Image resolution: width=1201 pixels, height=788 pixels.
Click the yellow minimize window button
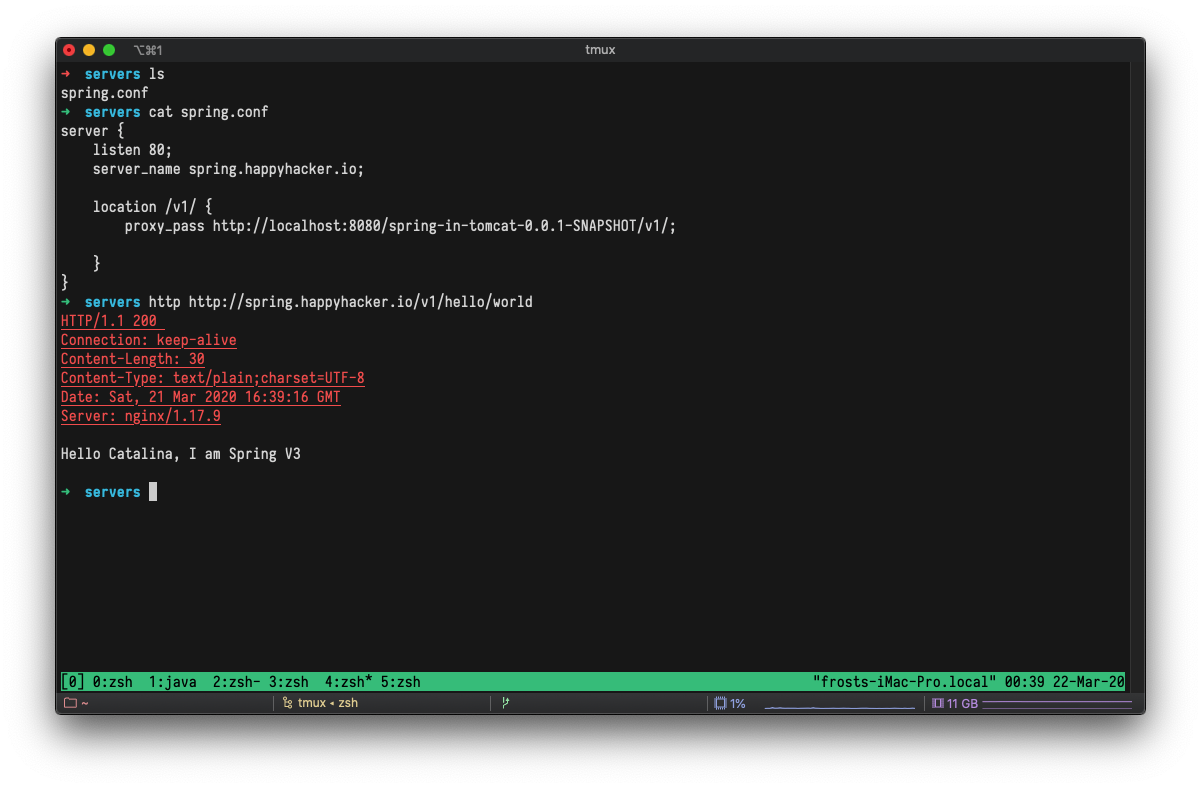[x=89, y=50]
